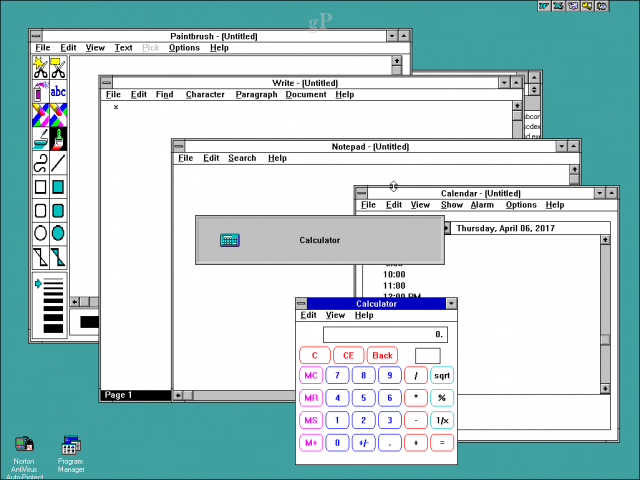Open the Calendar window control menu box
The height and width of the screenshot is (480, 640).
coord(361,193)
